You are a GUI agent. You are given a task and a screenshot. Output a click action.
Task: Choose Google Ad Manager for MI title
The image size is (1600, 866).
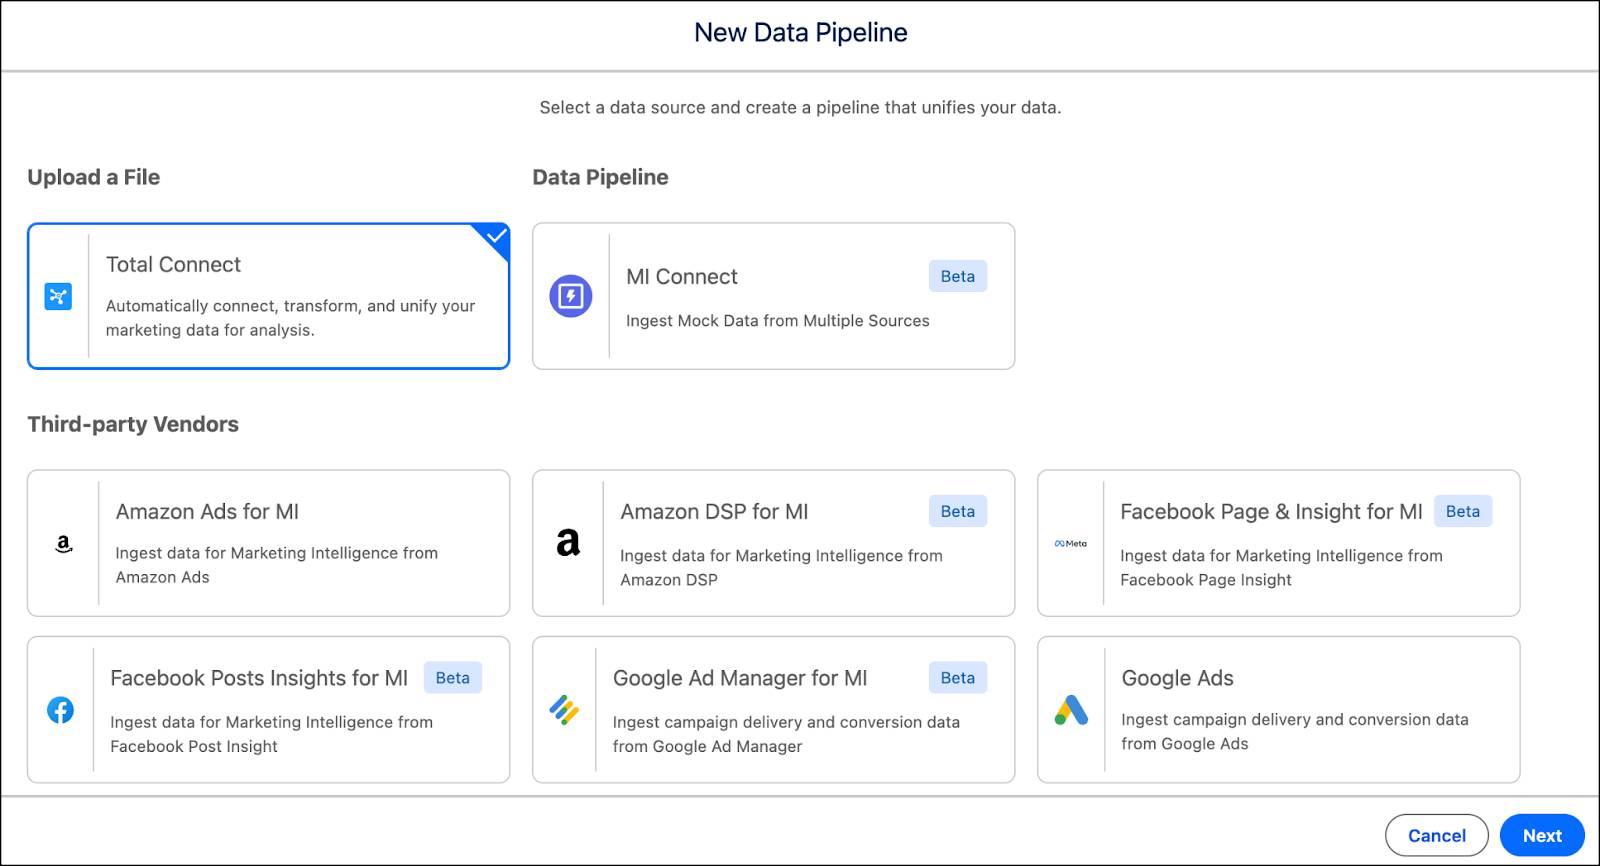point(740,678)
